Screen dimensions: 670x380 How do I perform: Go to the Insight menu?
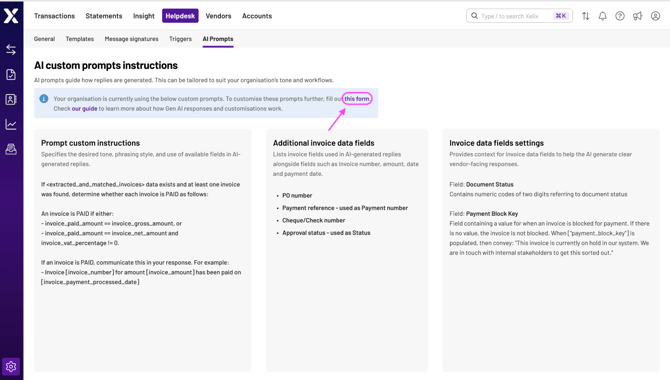point(144,16)
